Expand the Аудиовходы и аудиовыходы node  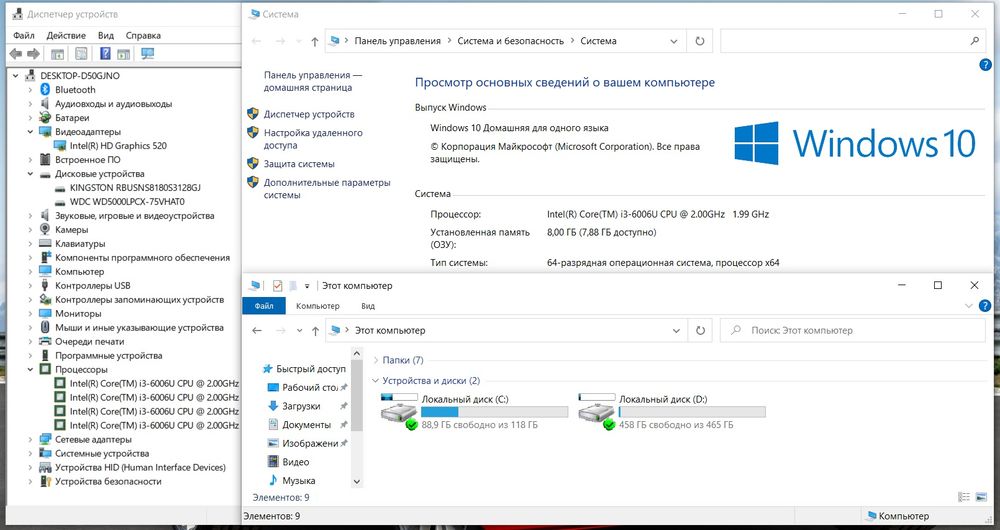point(30,104)
